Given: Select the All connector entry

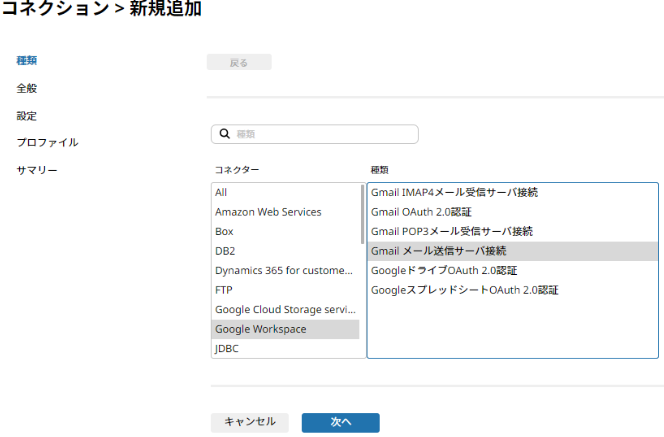Looking at the screenshot, I should (285, 192).
